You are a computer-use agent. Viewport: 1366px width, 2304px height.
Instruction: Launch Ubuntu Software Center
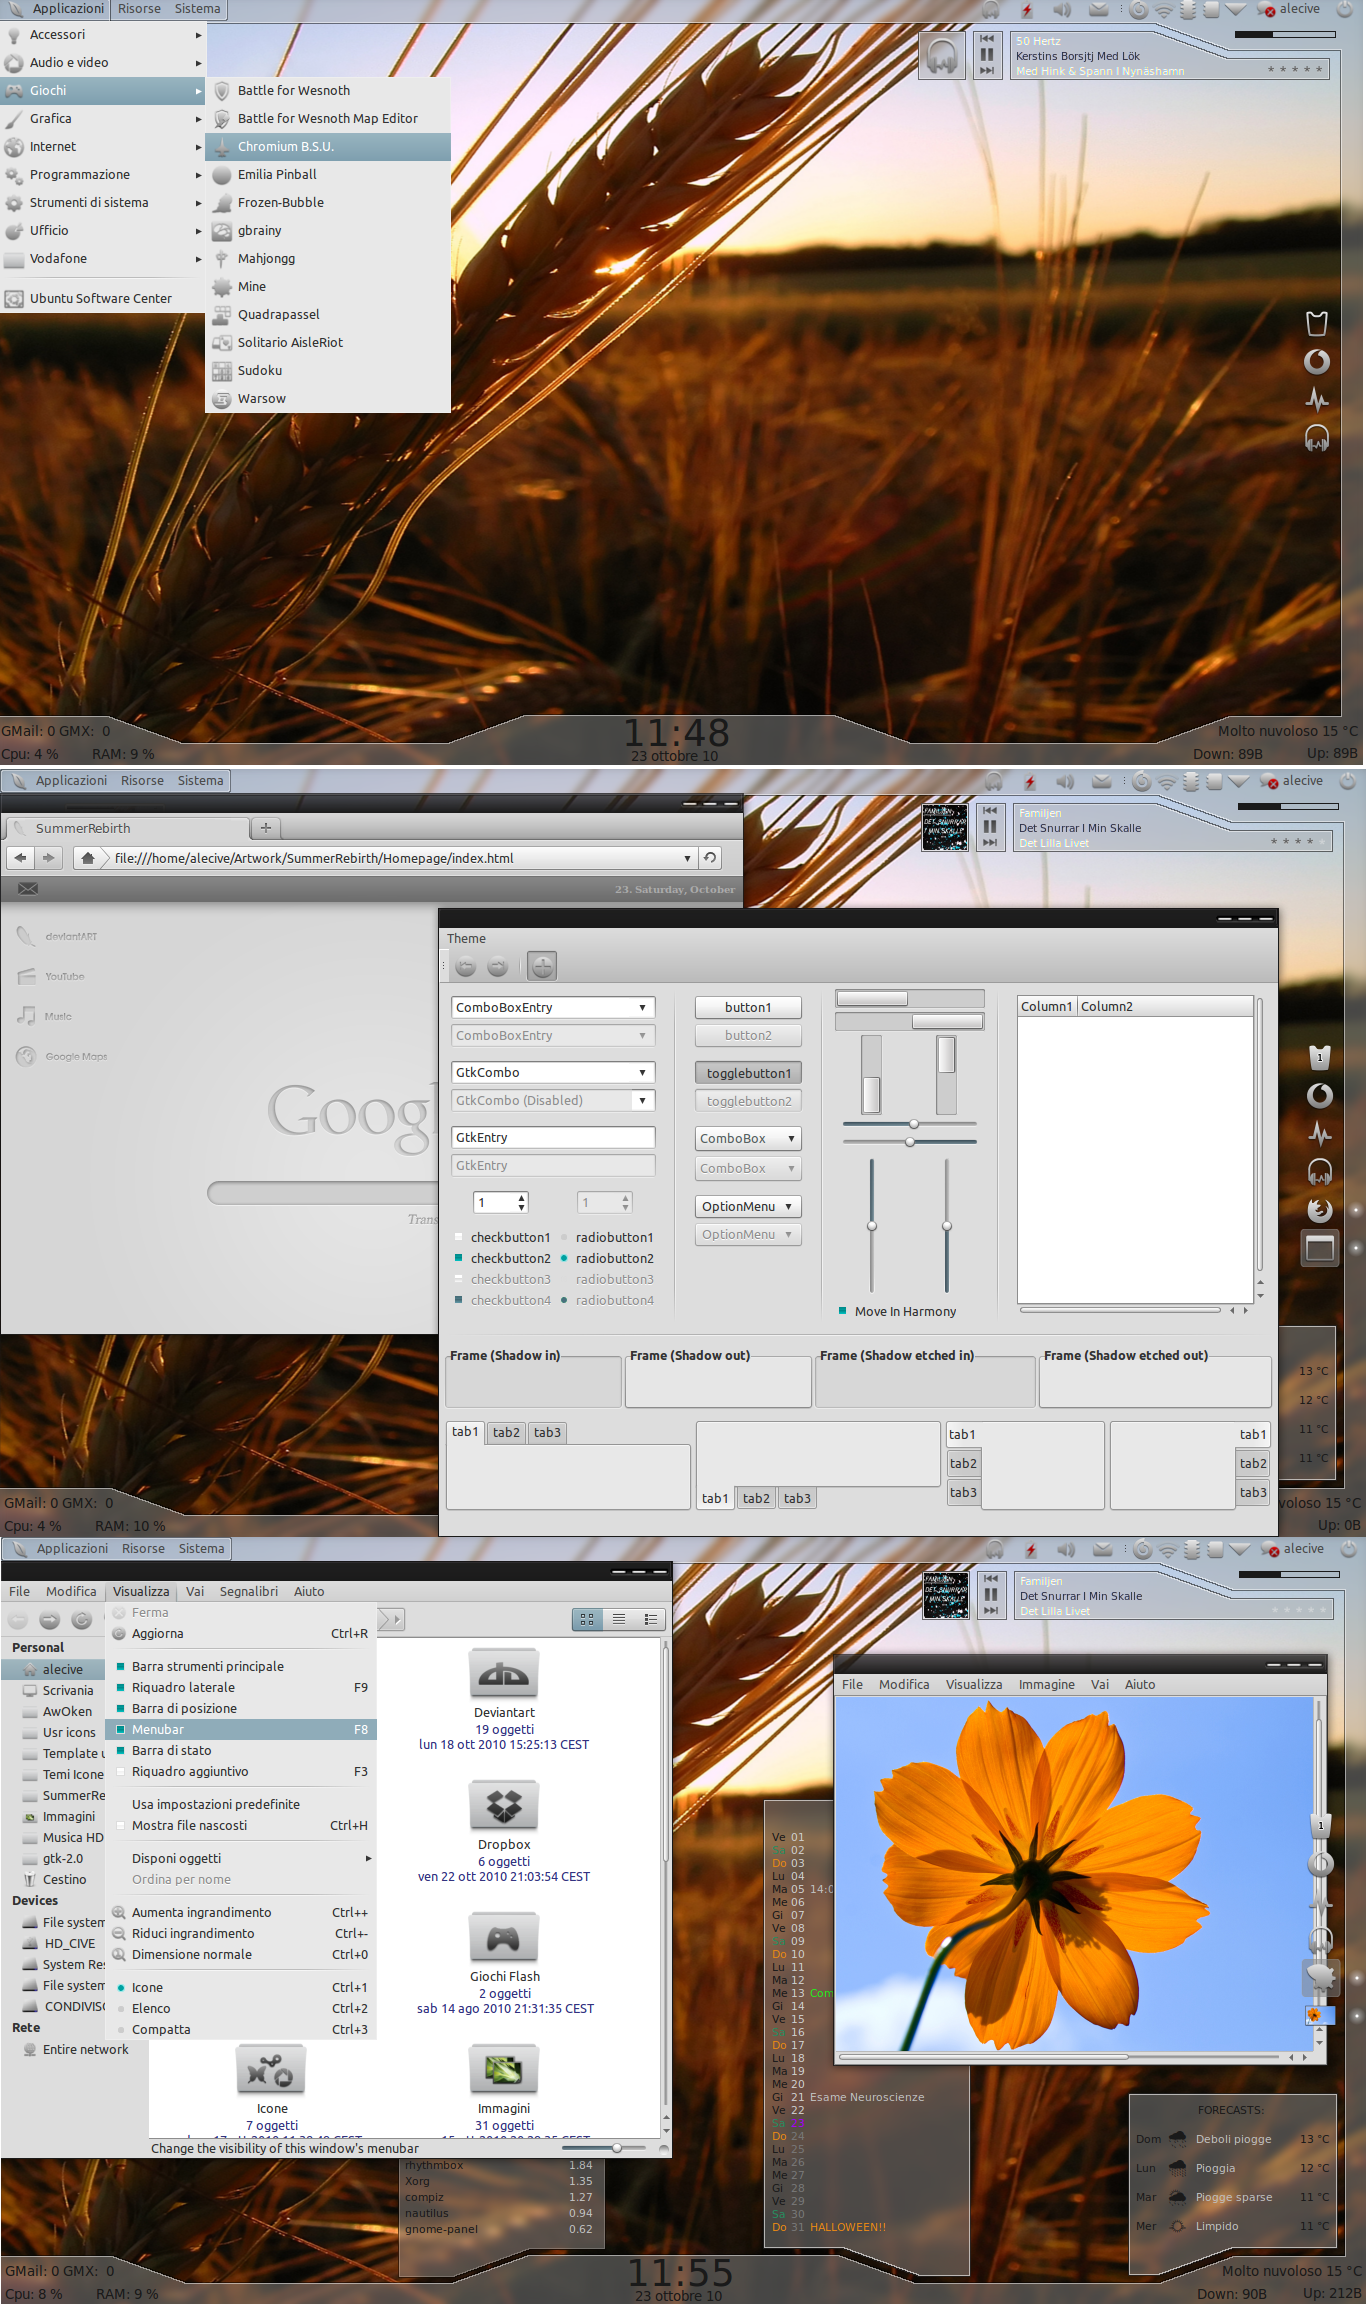tap(101, 298)
